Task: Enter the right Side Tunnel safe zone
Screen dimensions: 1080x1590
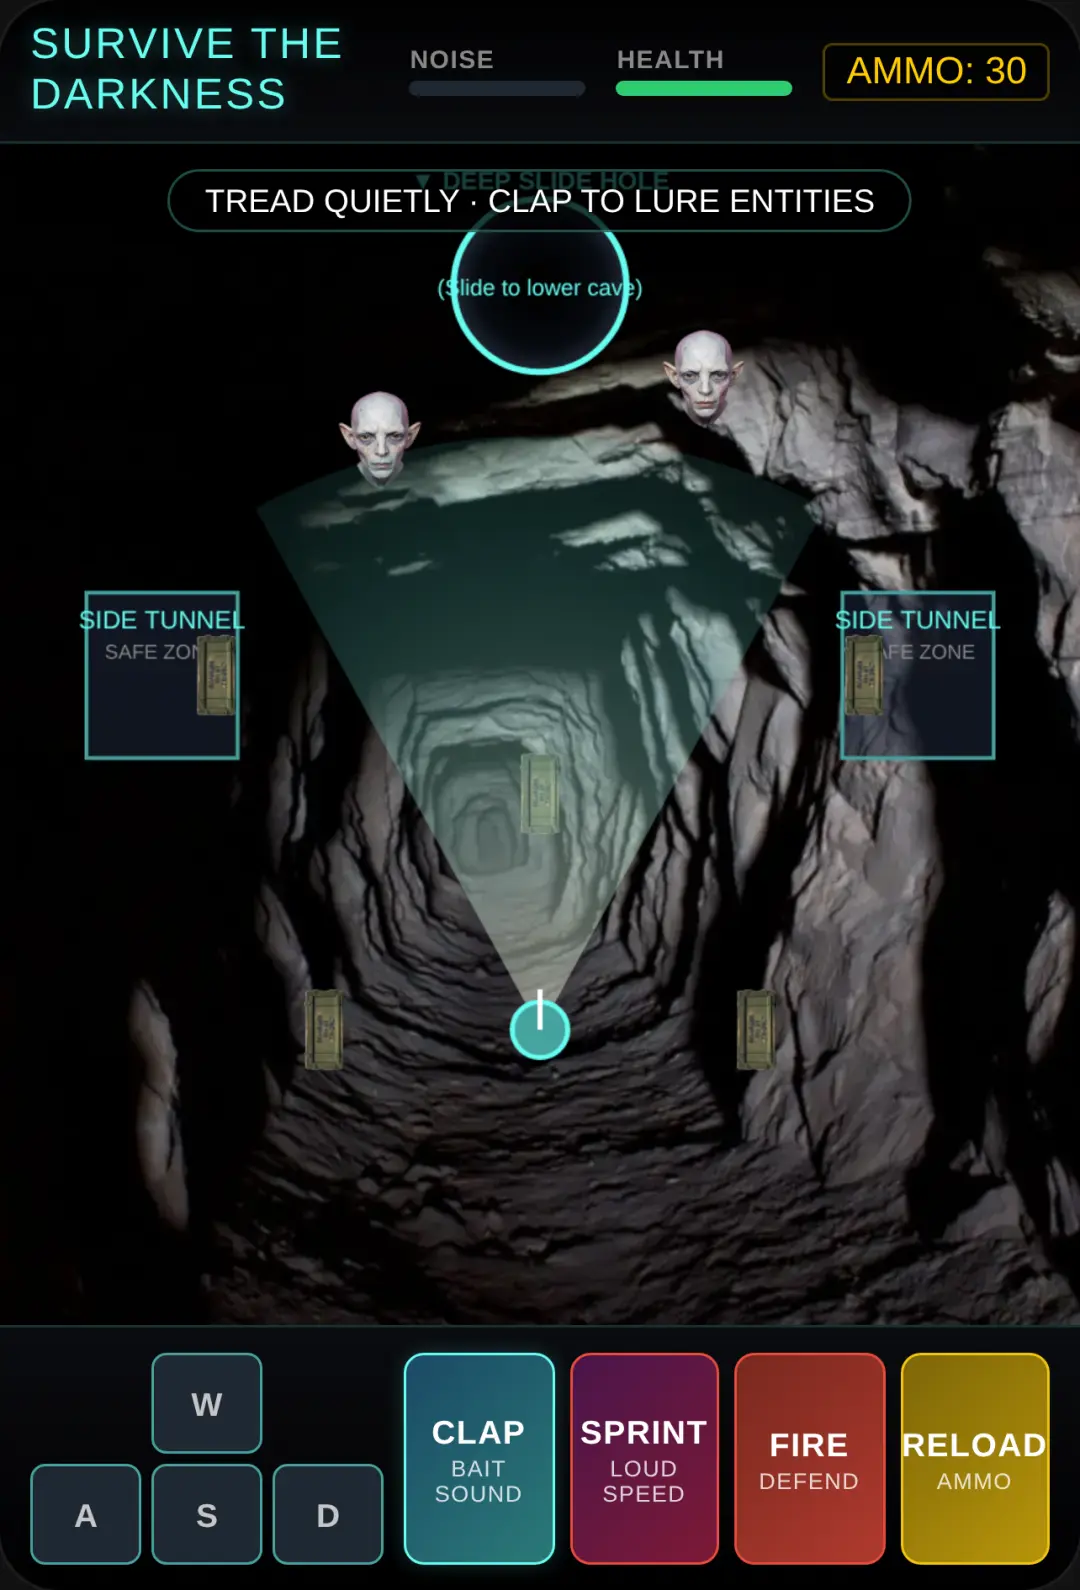Action: 918,675
